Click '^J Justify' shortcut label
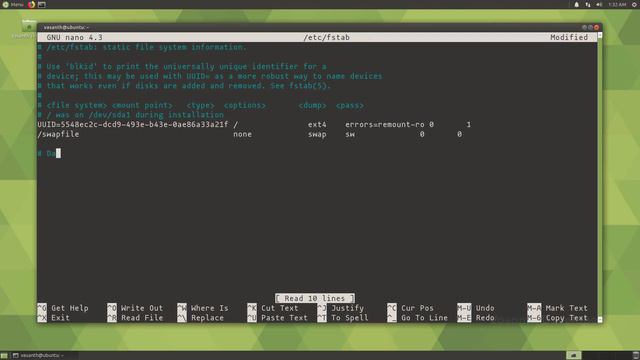Screen dimensions: 640x360 click(340, 308)
